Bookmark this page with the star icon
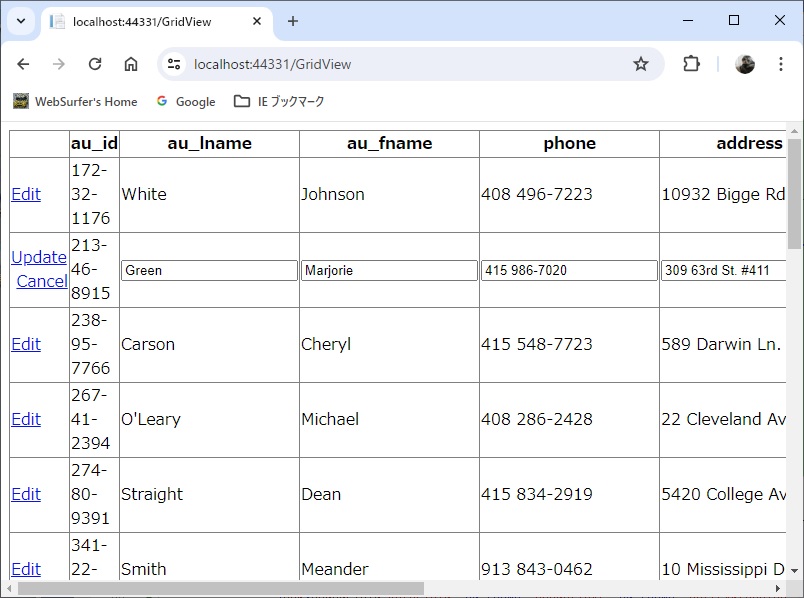 click(640, 63)
